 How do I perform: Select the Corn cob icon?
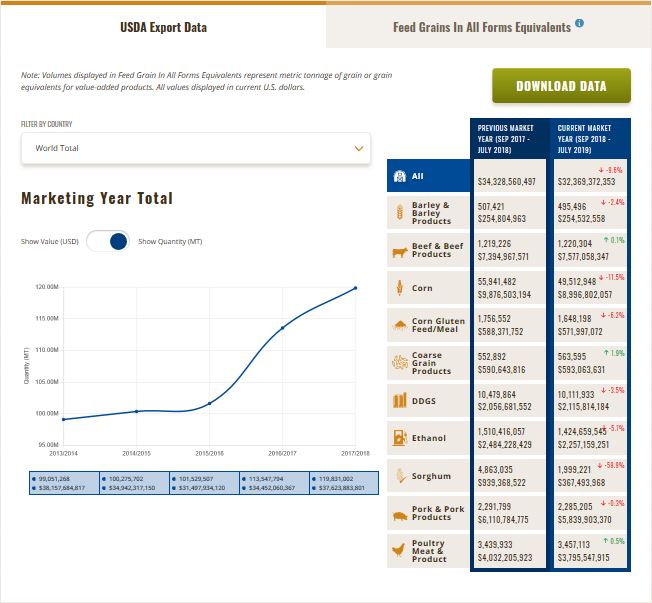[399, 288]
